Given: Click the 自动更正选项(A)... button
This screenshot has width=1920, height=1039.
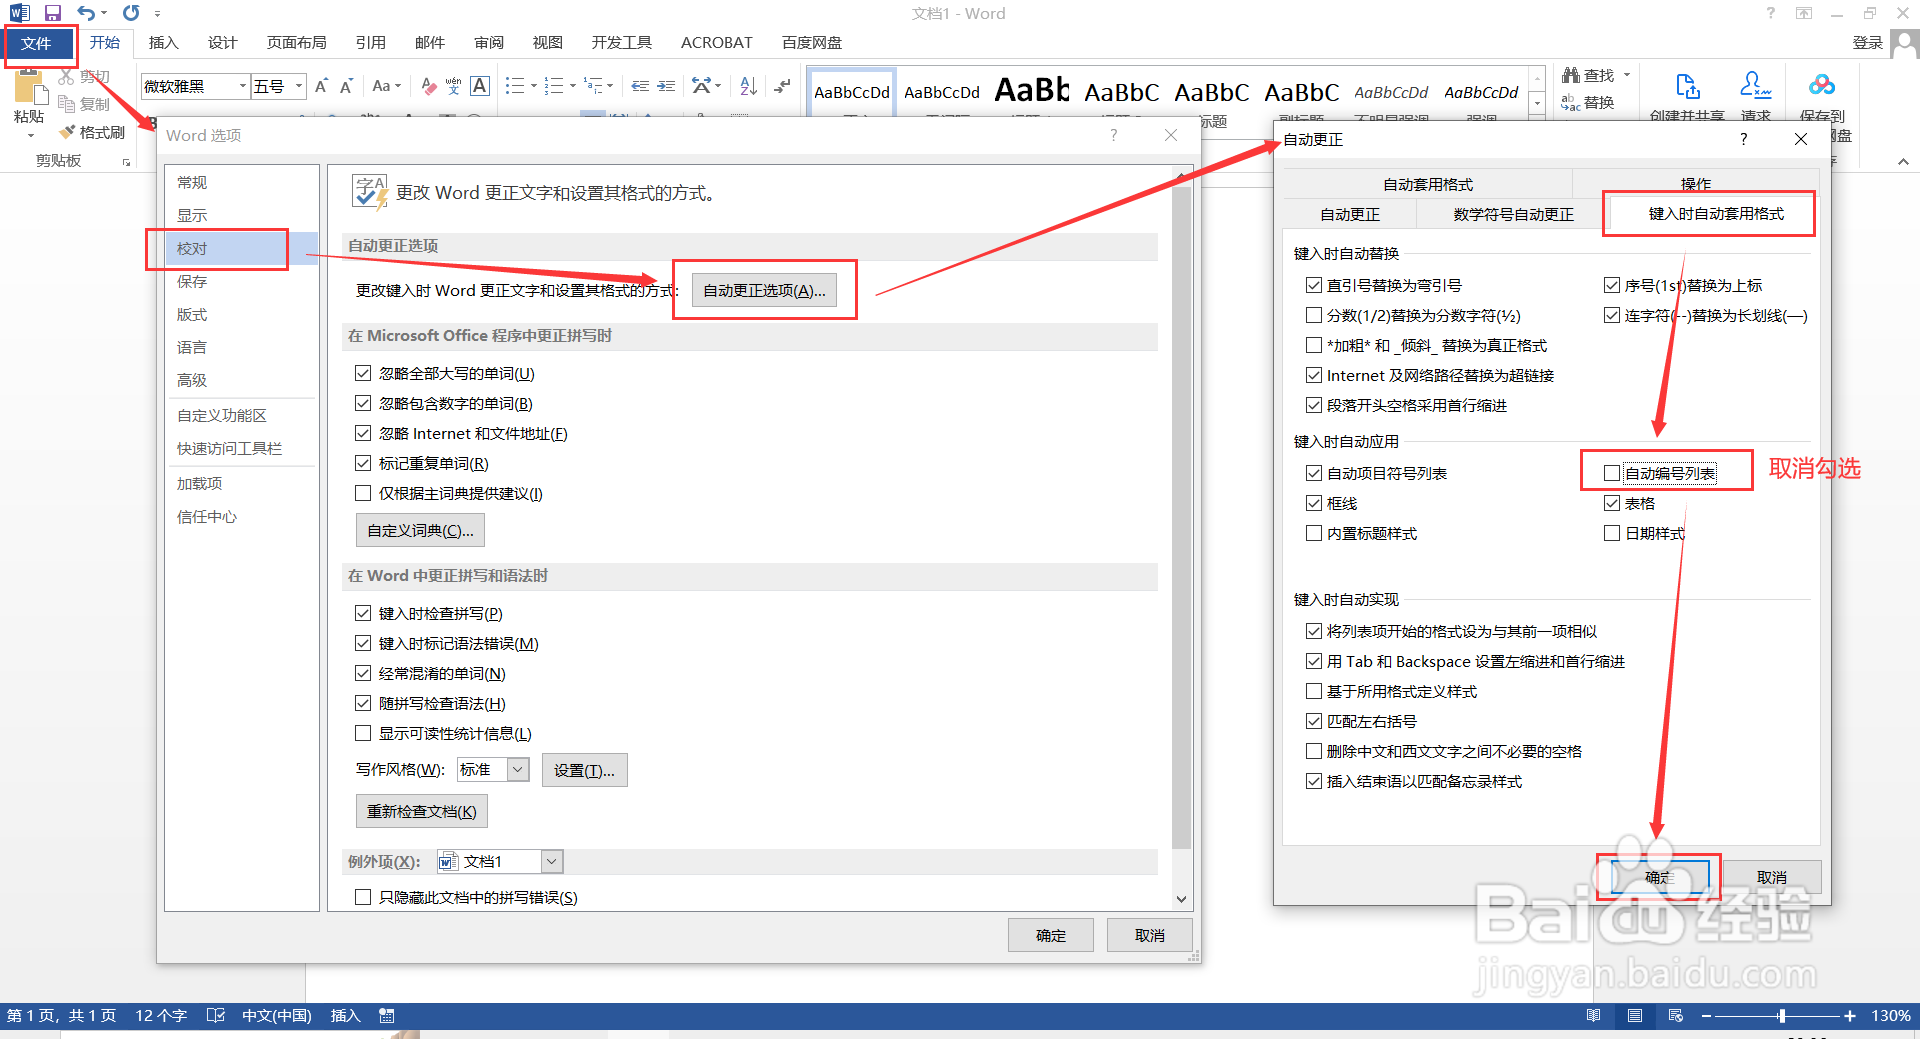Looking at the screenshot, I should click(764, 290).
